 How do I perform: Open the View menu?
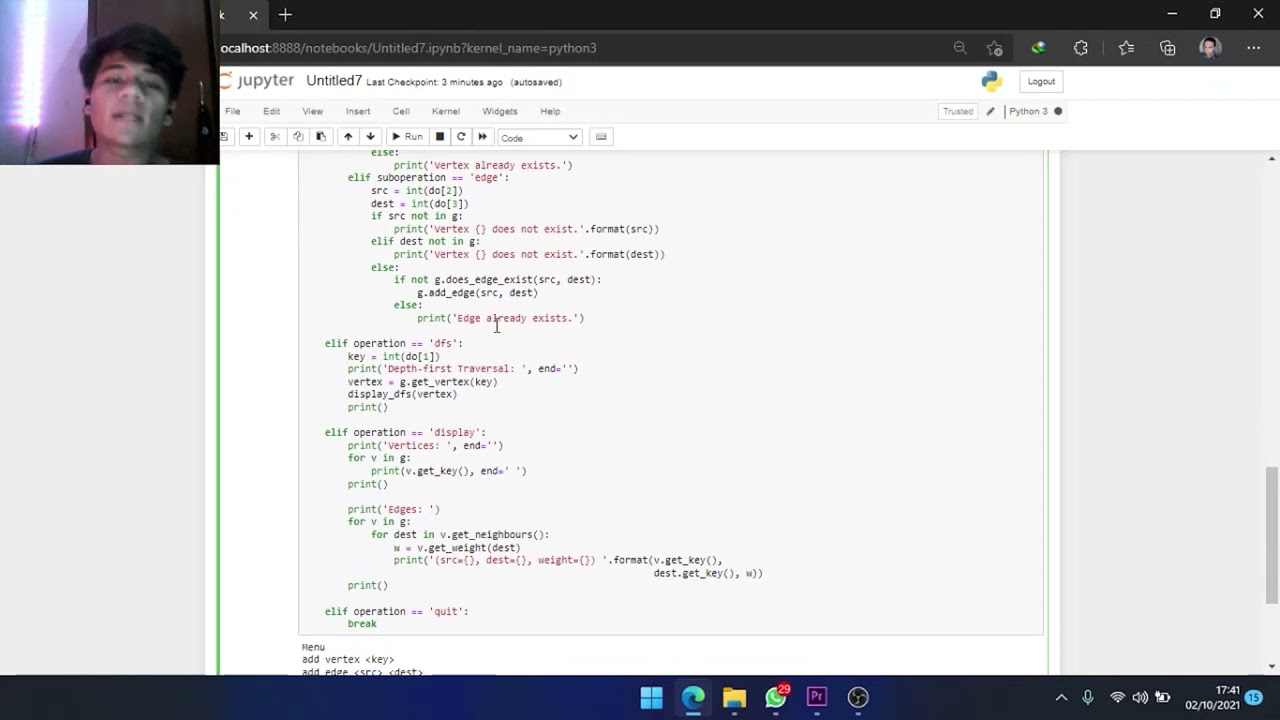point(312,111)
